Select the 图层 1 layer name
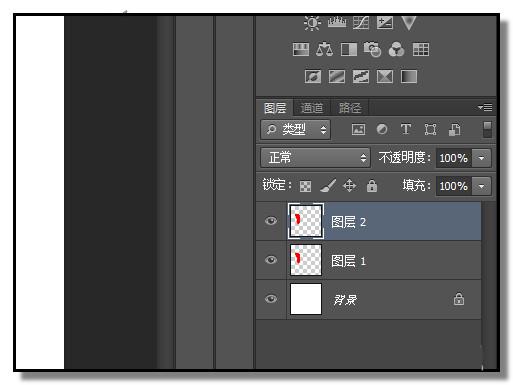 point(349,261)
